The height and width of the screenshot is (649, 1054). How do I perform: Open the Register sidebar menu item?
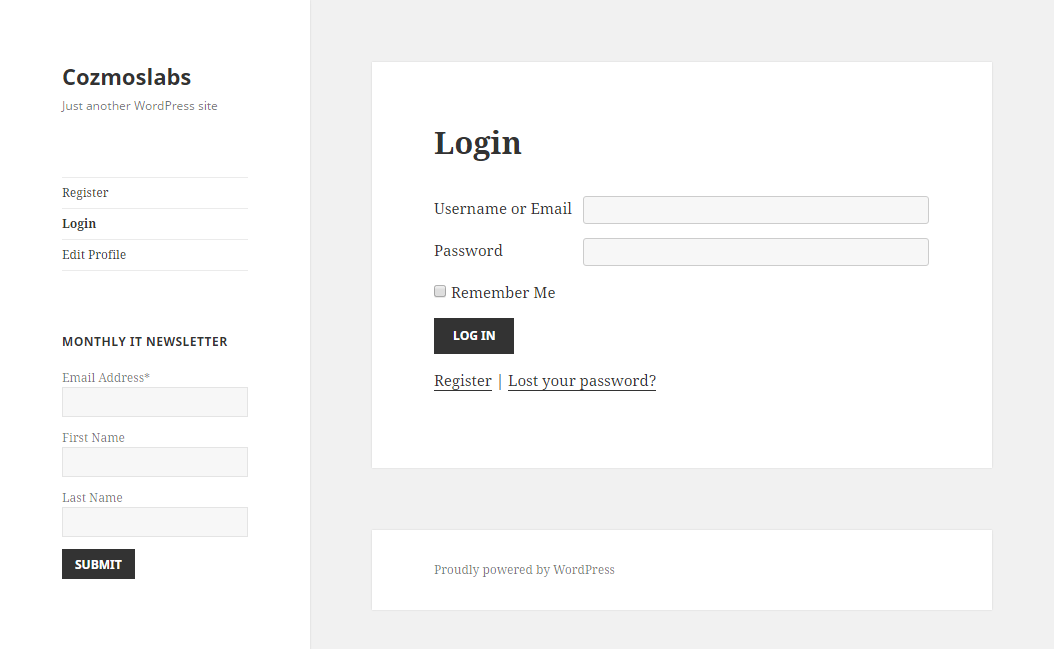85,192
